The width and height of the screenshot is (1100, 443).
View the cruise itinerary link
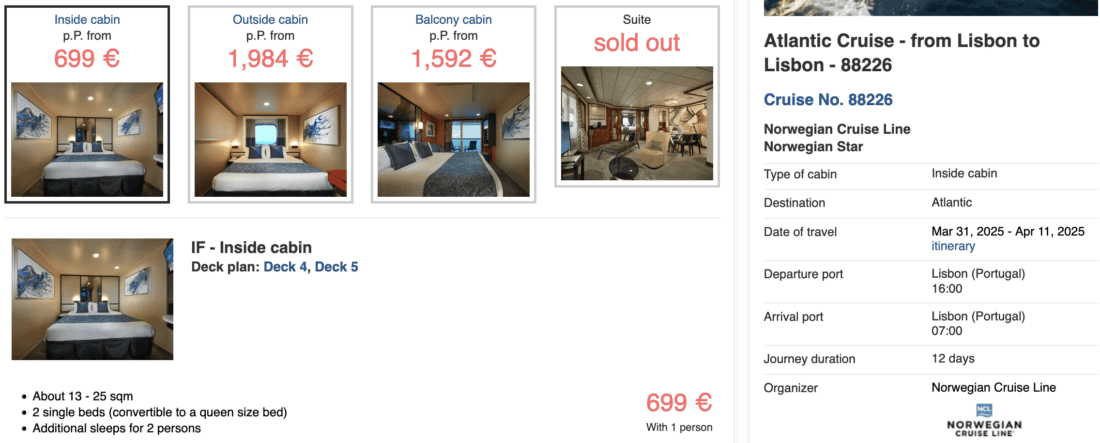(x=953, y=246)
